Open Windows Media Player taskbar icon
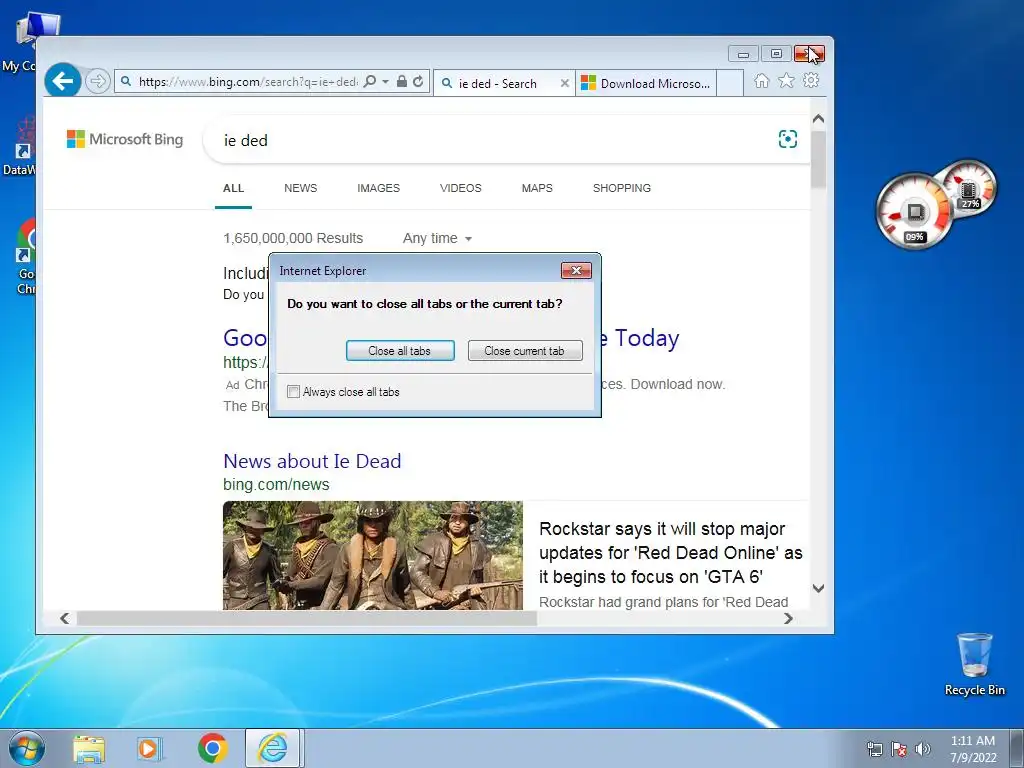The image size is (1024, 768). [149, 748]
